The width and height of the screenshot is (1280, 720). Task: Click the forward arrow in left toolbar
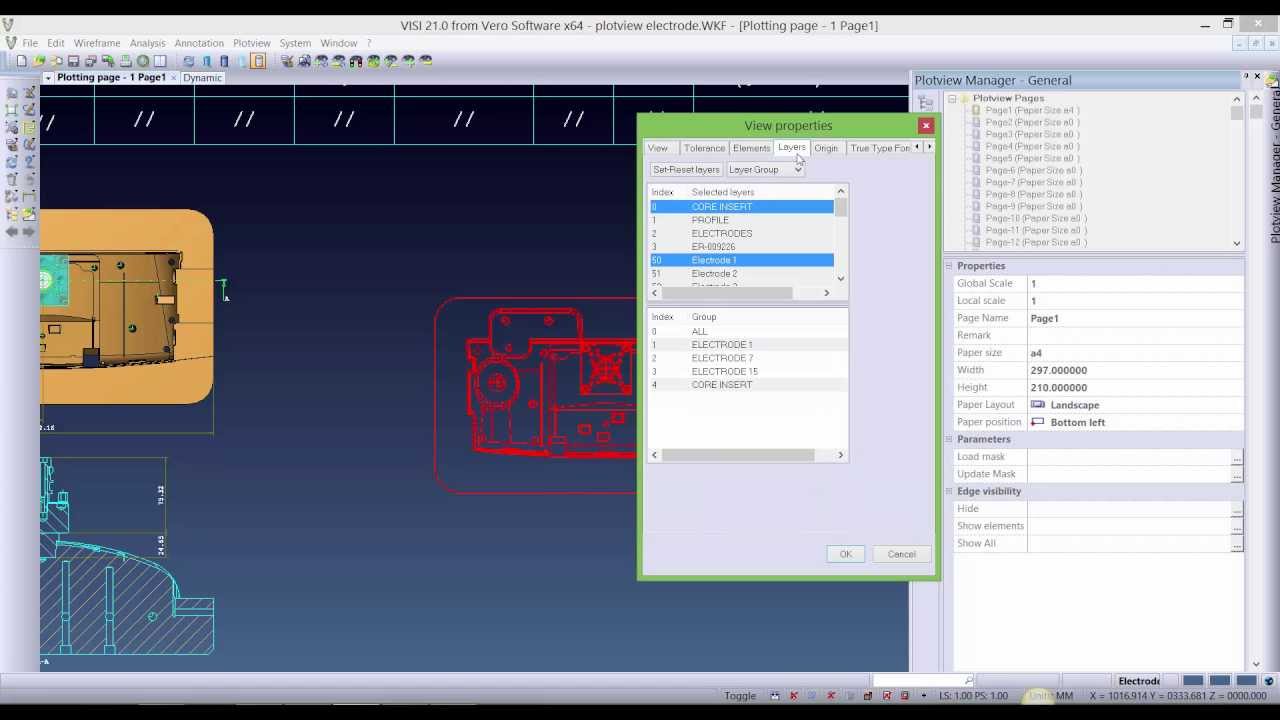pos(29,231)
